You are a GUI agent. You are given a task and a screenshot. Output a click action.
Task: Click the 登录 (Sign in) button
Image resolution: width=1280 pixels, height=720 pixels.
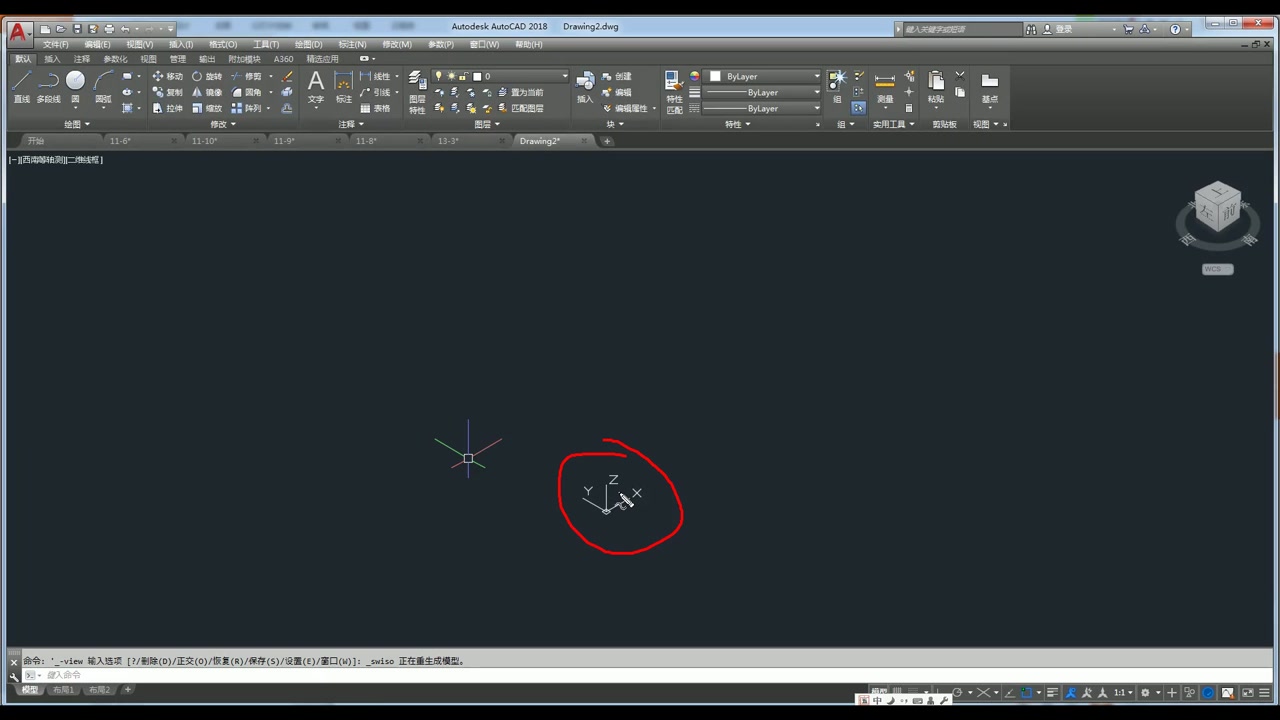tap(1056, 29)
